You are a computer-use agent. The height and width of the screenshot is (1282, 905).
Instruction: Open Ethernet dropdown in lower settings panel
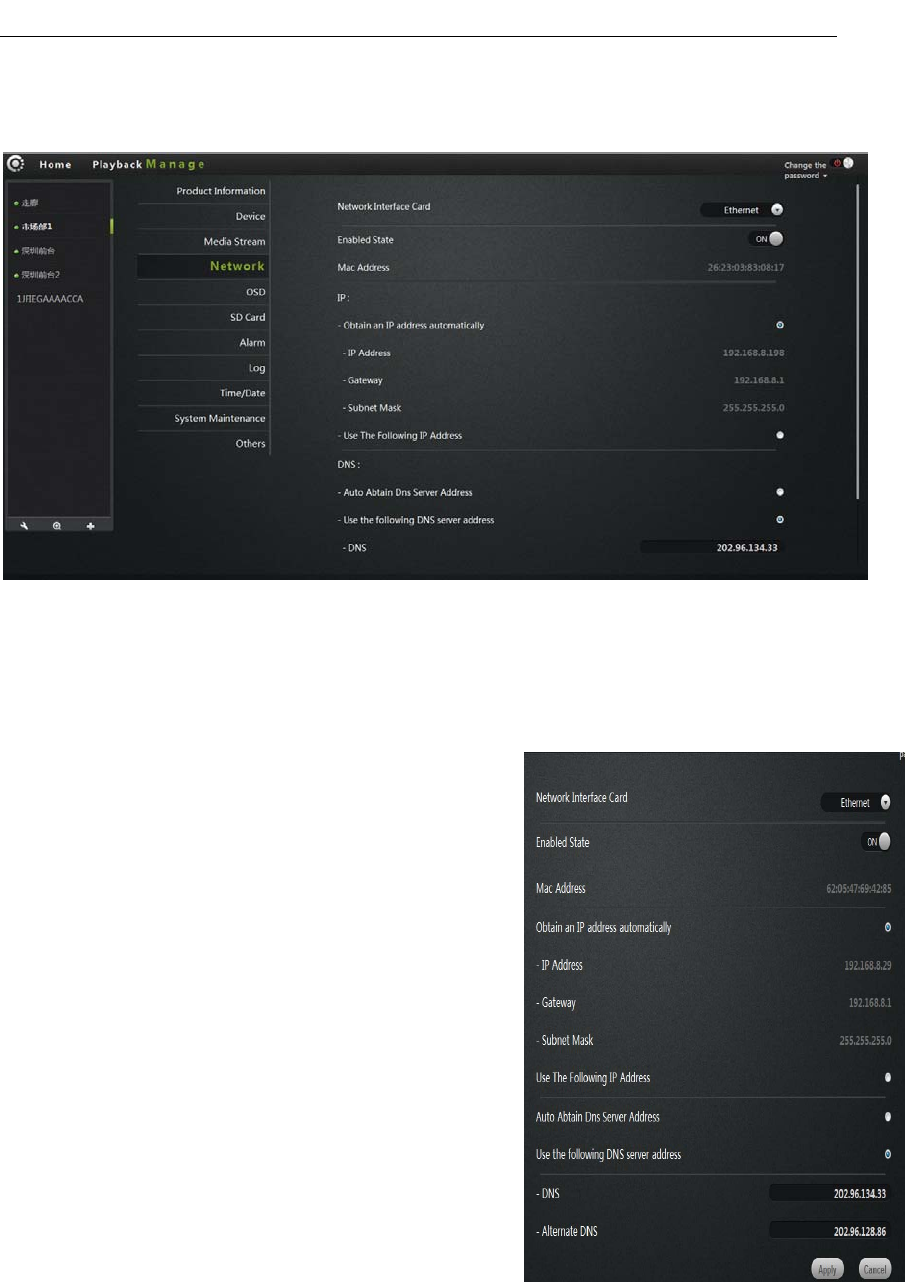coord(855,802)
